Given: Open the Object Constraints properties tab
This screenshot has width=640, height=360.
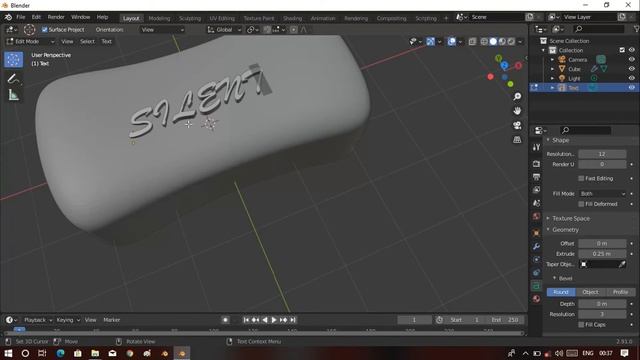Looking at the screenshot, I should 536,272.
